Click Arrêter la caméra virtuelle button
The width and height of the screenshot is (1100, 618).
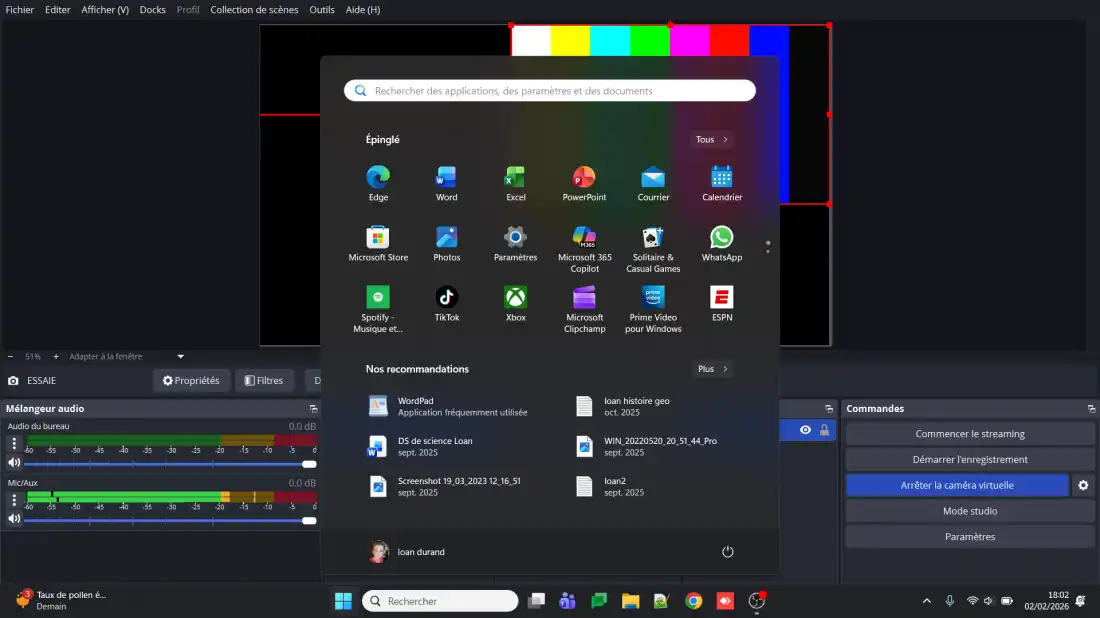tap(956, 485)
